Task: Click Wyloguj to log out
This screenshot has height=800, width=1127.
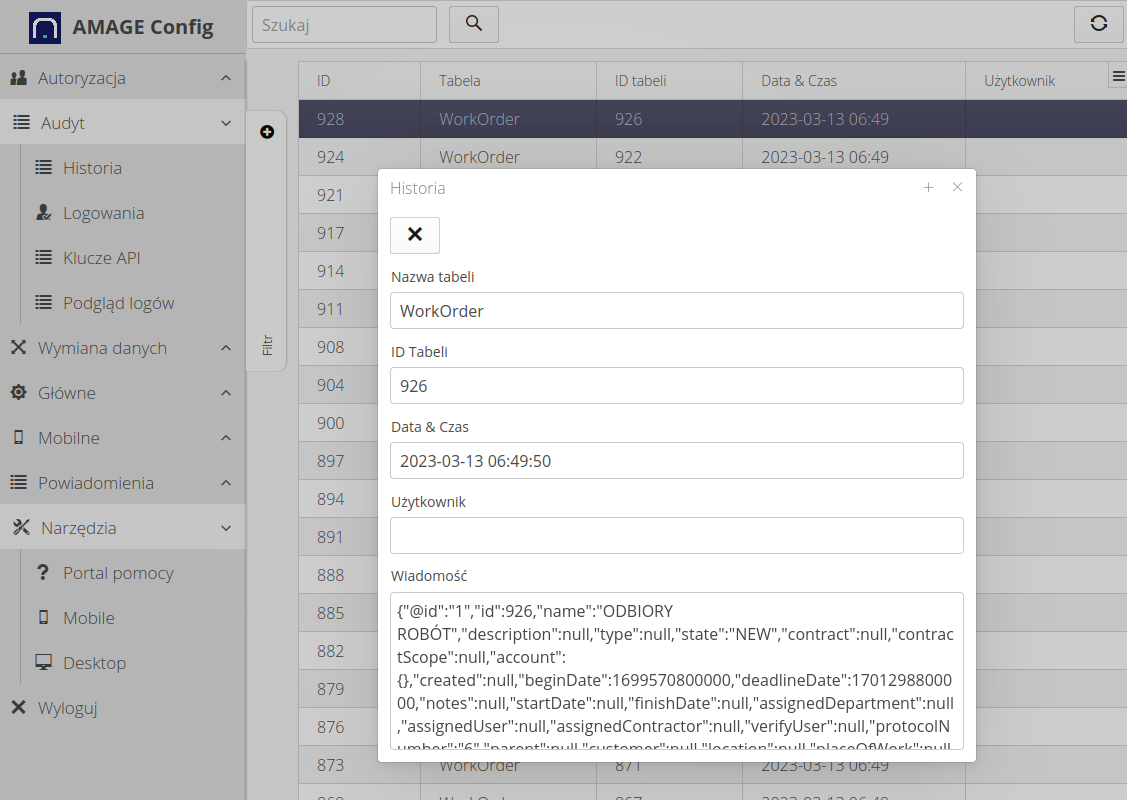Action: (67, 708)
